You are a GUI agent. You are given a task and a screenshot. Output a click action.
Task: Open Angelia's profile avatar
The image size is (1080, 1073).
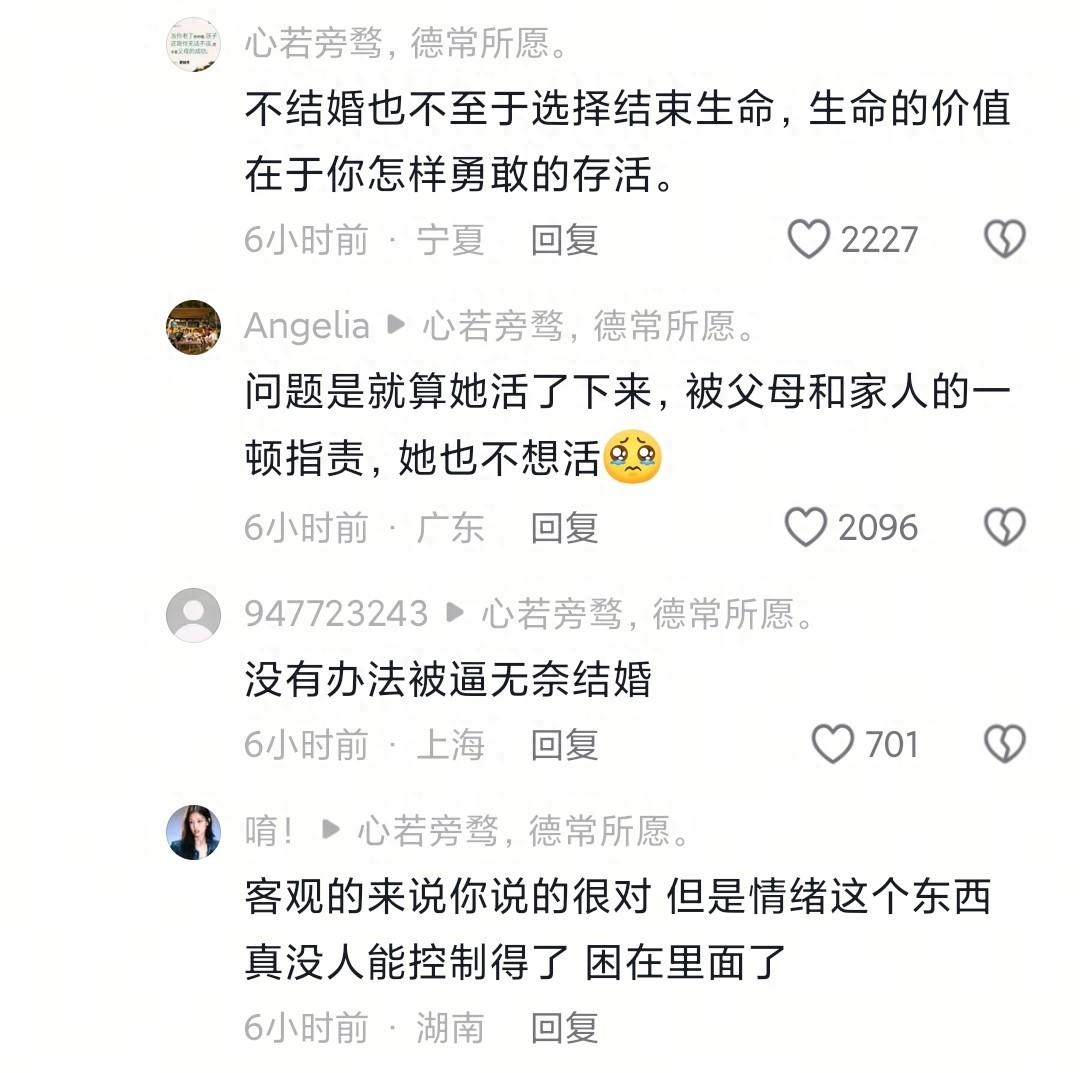pyautogui.click(x=193, y=326)
